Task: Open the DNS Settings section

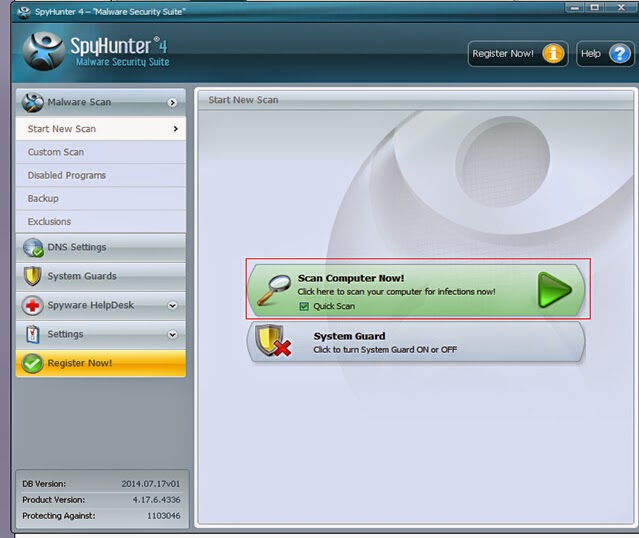Action: 101,247
